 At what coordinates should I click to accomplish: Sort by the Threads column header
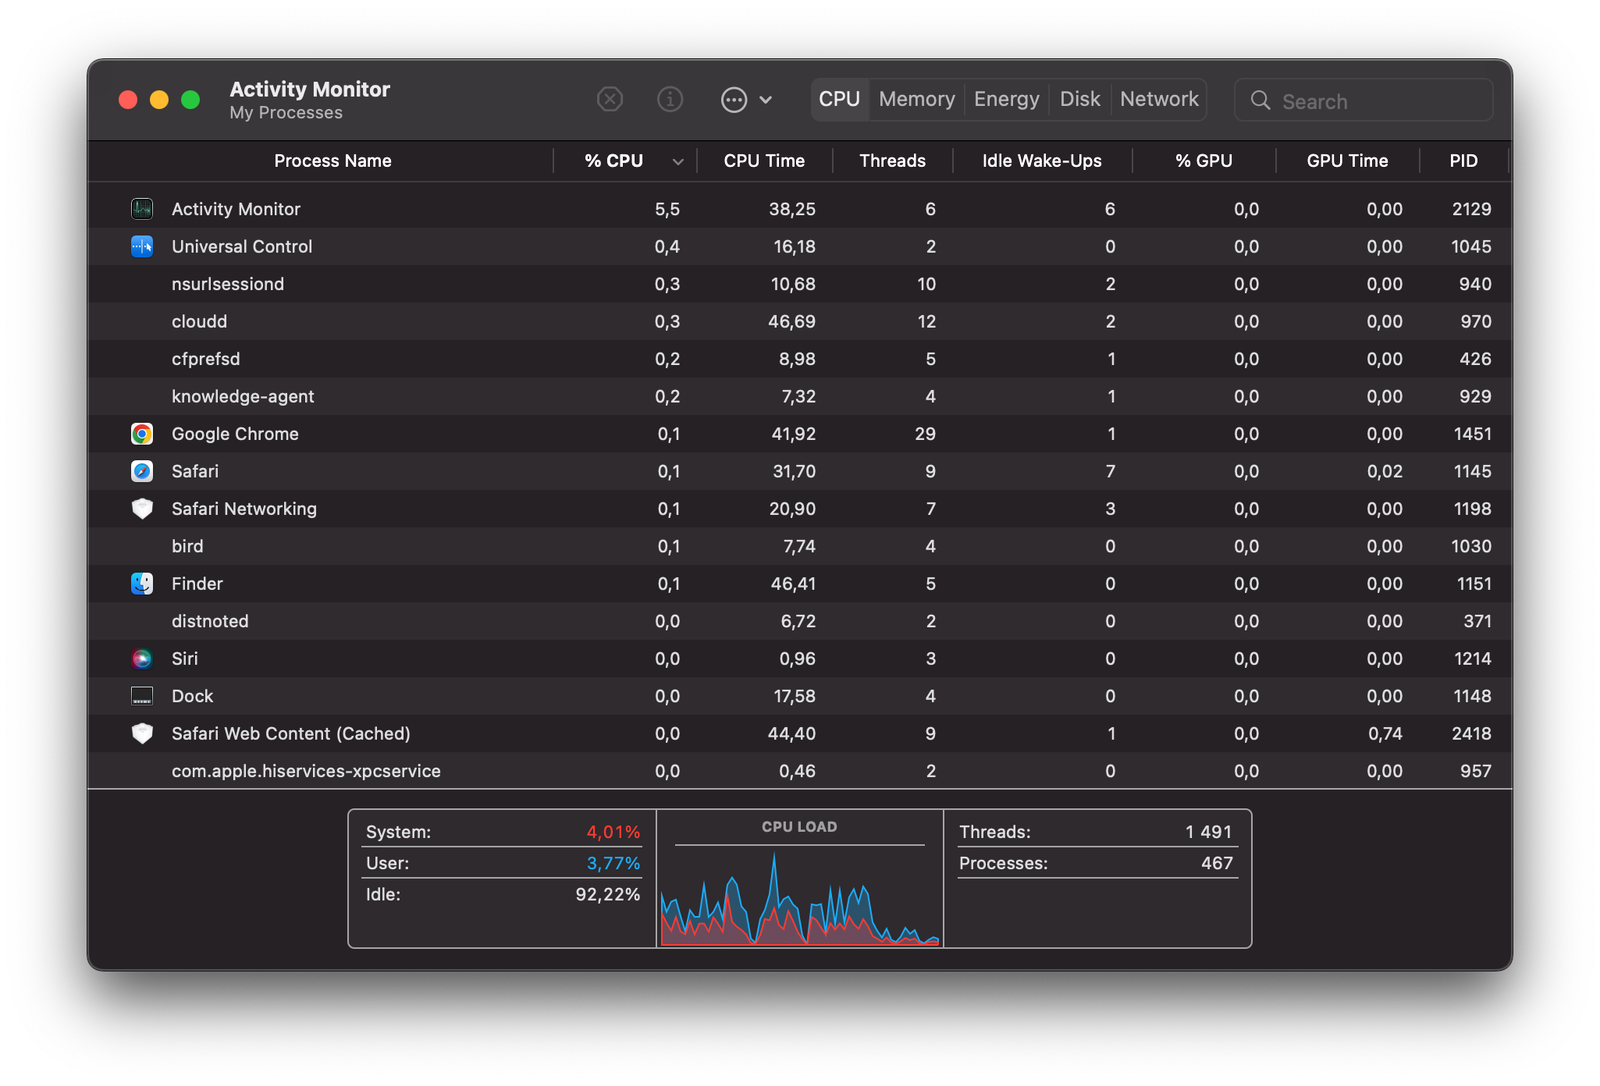click(892, 161)
